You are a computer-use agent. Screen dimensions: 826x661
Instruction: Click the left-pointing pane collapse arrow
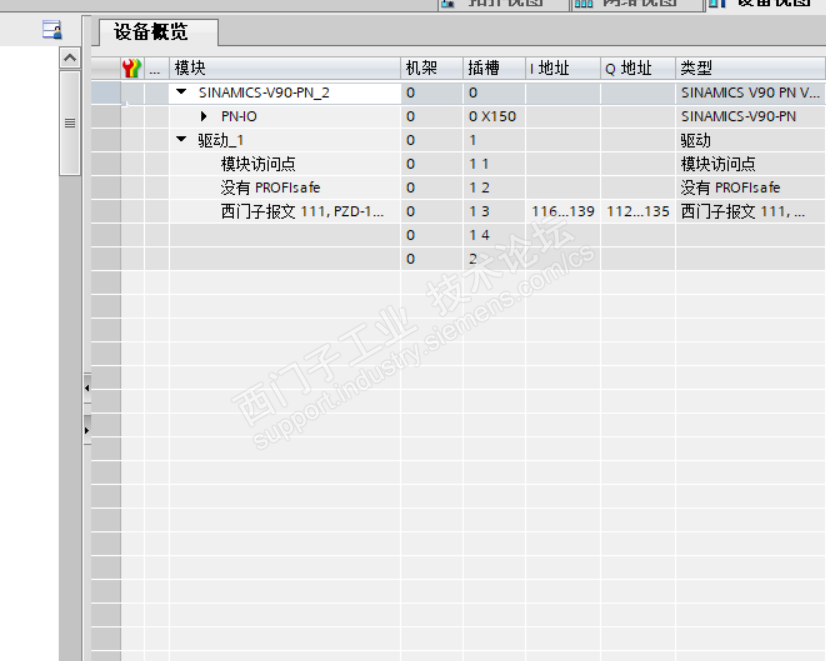pos(87,388)
